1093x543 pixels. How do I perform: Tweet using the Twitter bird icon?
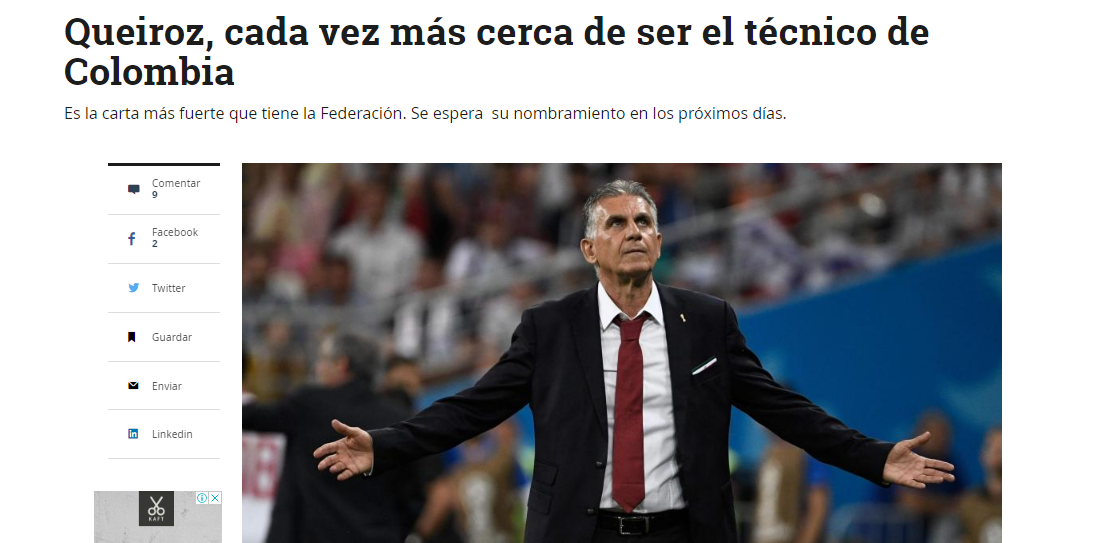click(133, 287)
